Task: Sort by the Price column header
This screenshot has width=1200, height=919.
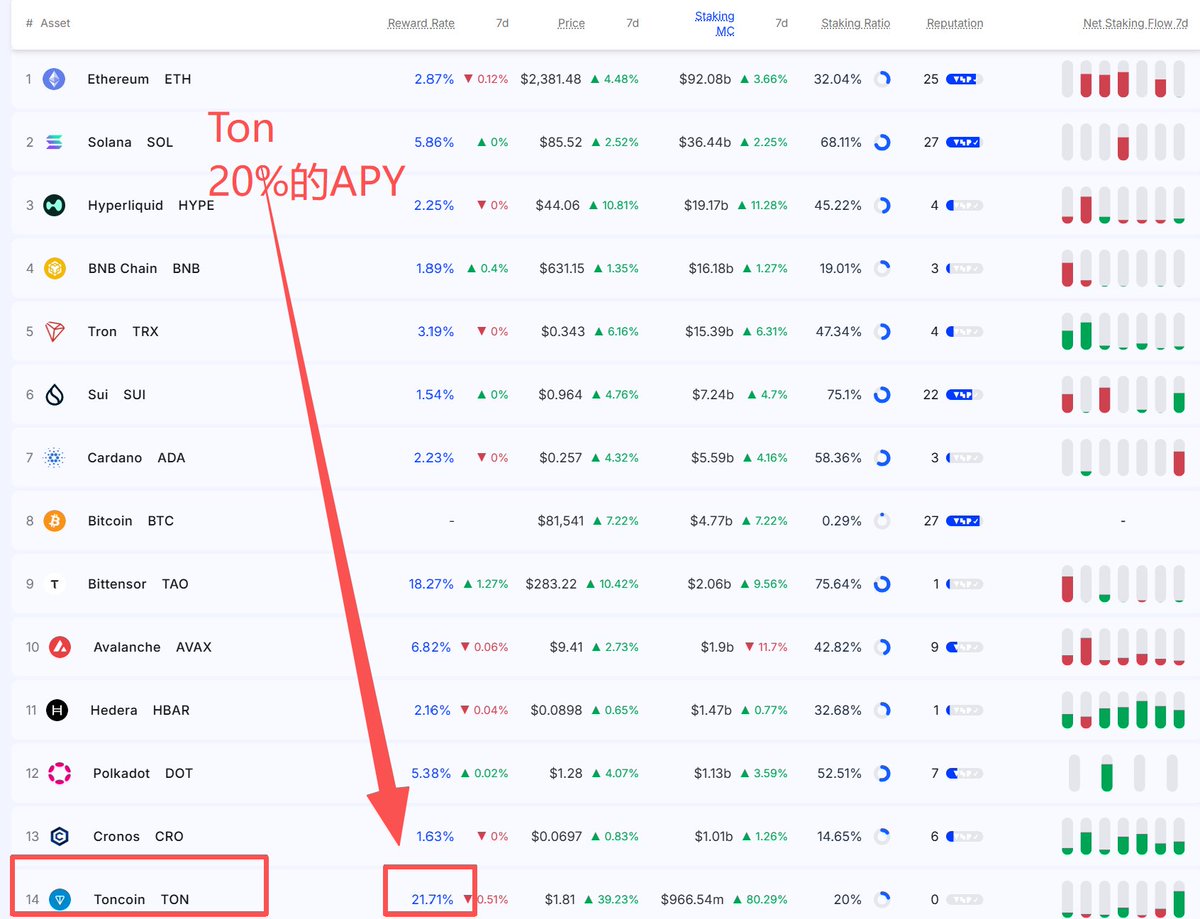Action: point(571,23)
